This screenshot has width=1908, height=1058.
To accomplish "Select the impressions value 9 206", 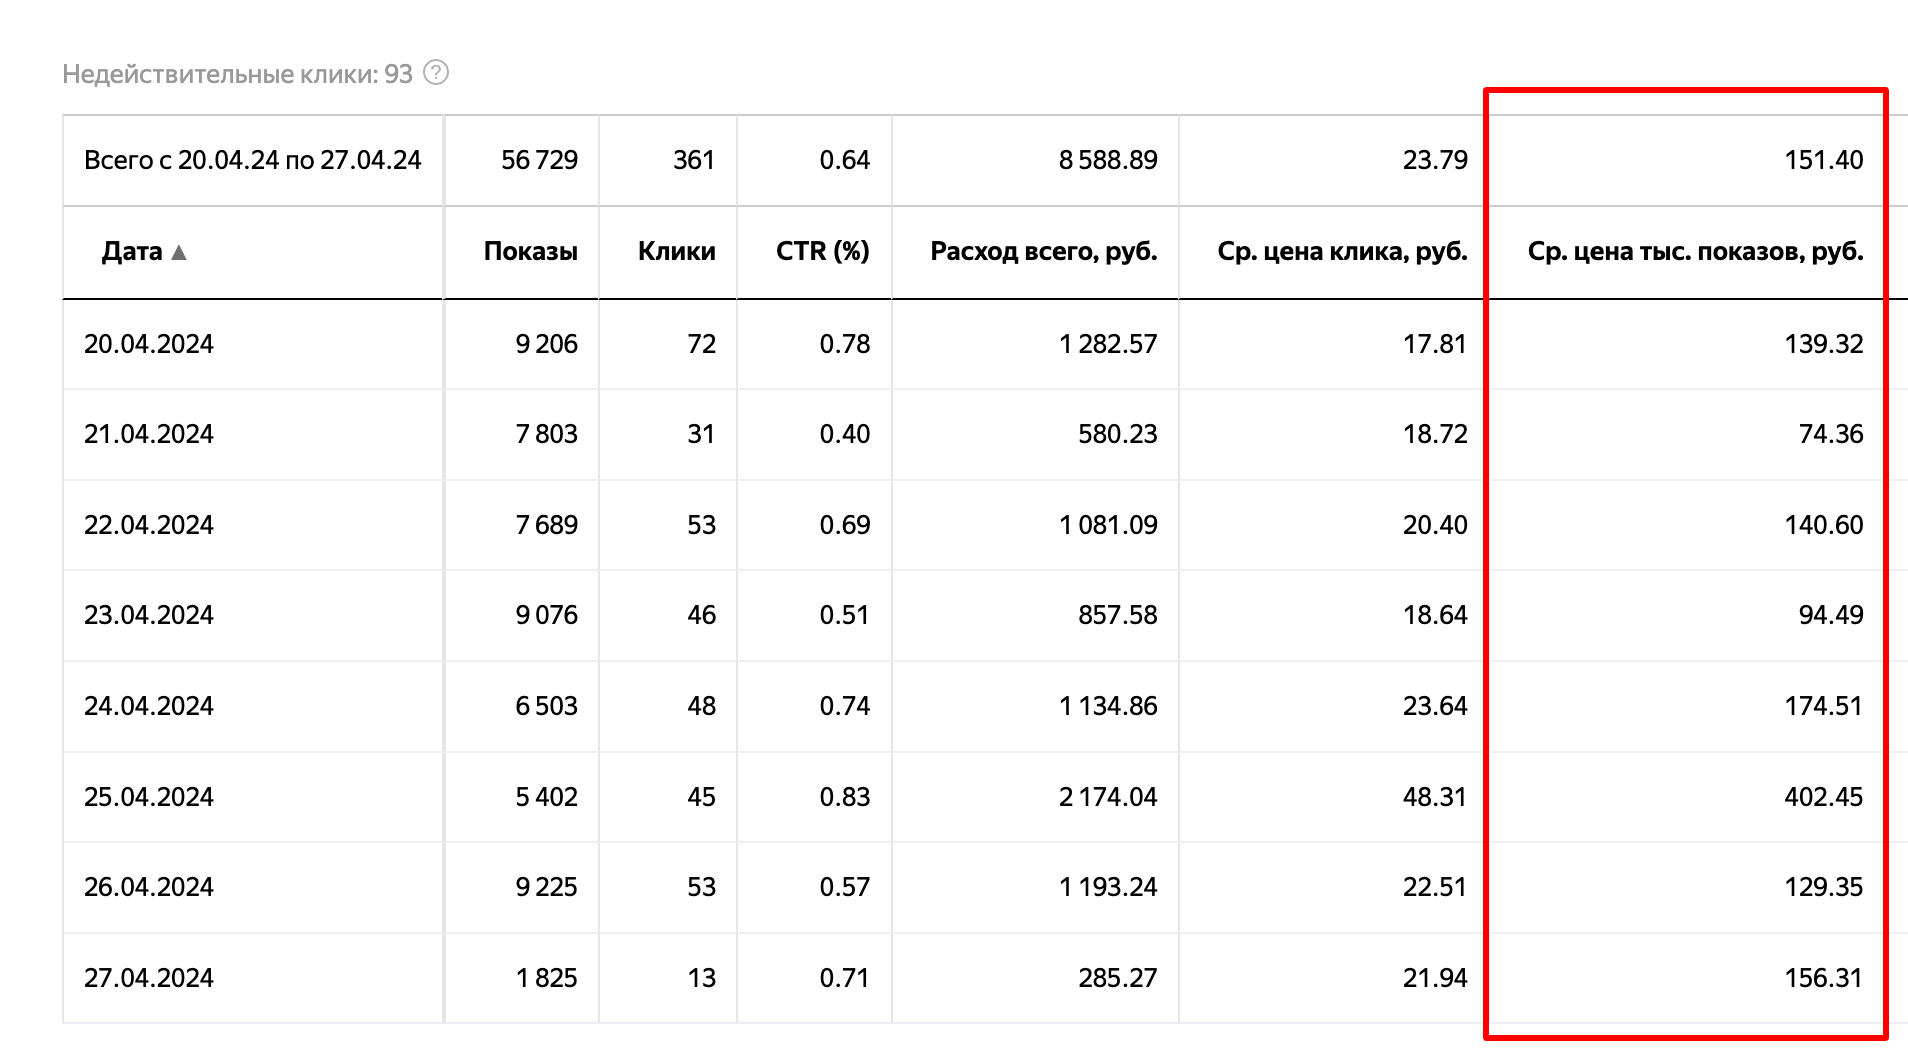I will pos(546,344).
